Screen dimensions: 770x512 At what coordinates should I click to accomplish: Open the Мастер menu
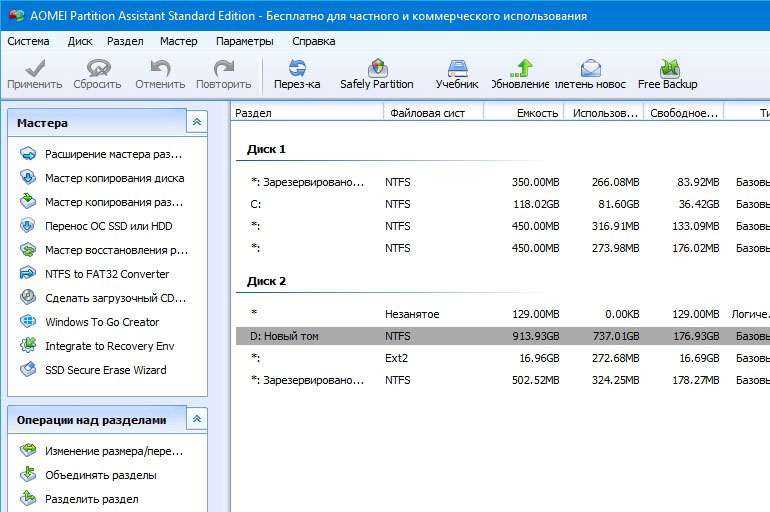coord(178,41)
